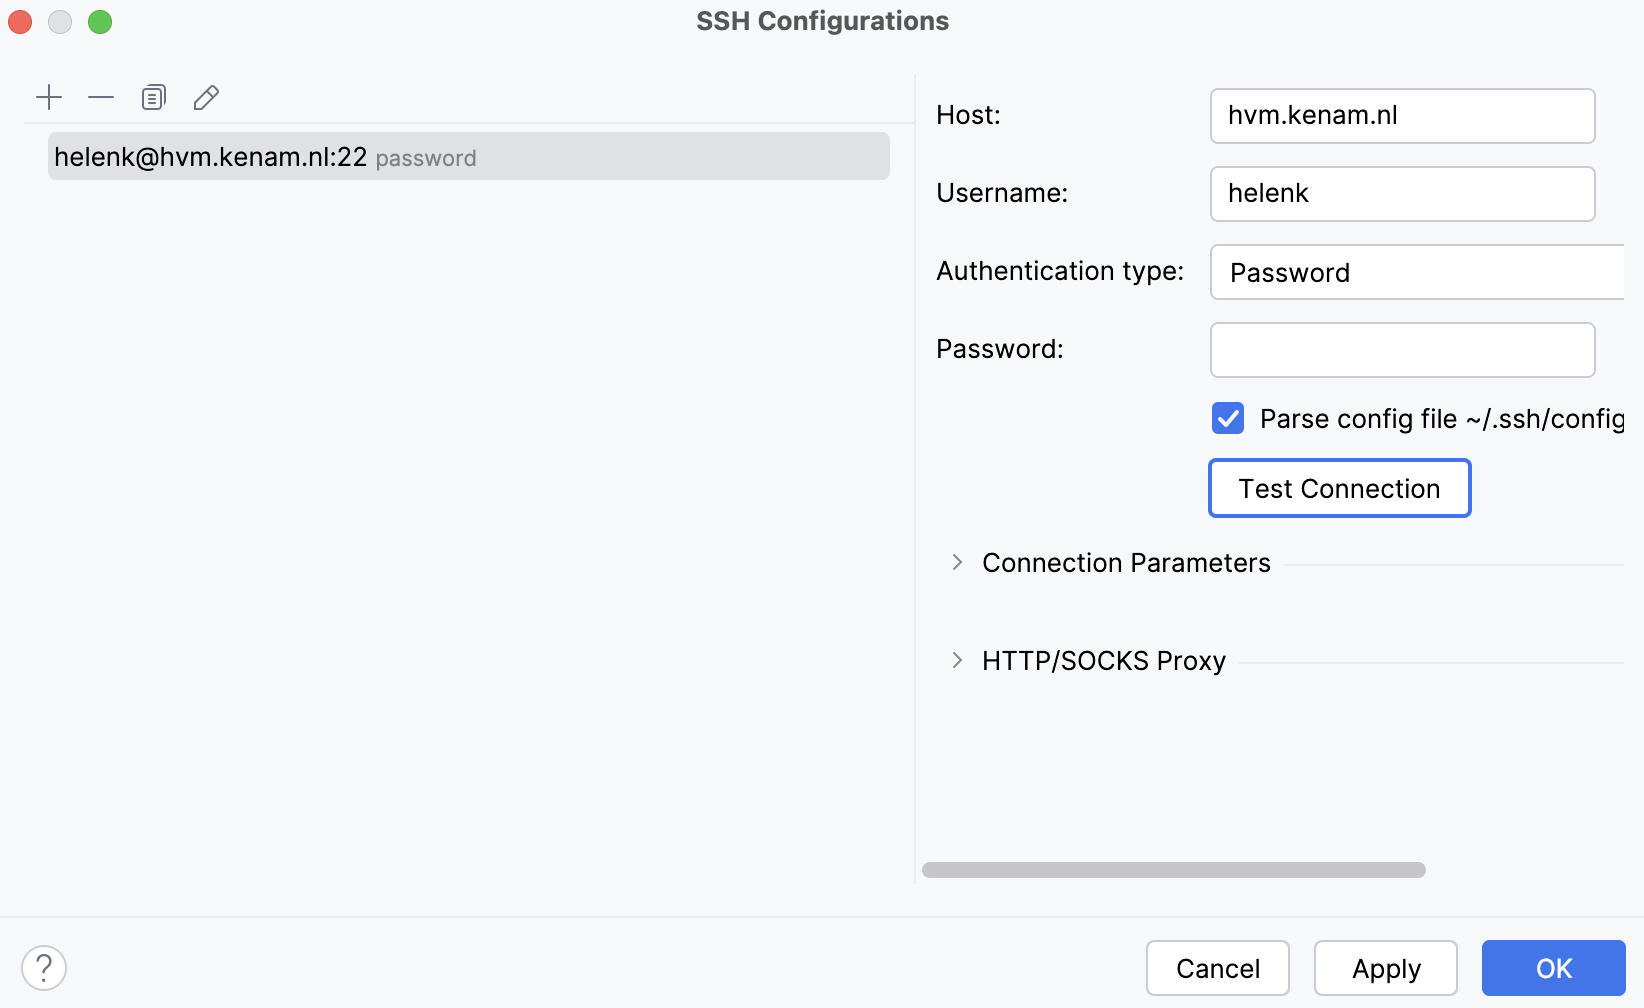Focus the empty Password field
Viewport: 1644px width, 1008px height.
[1401, 349]
